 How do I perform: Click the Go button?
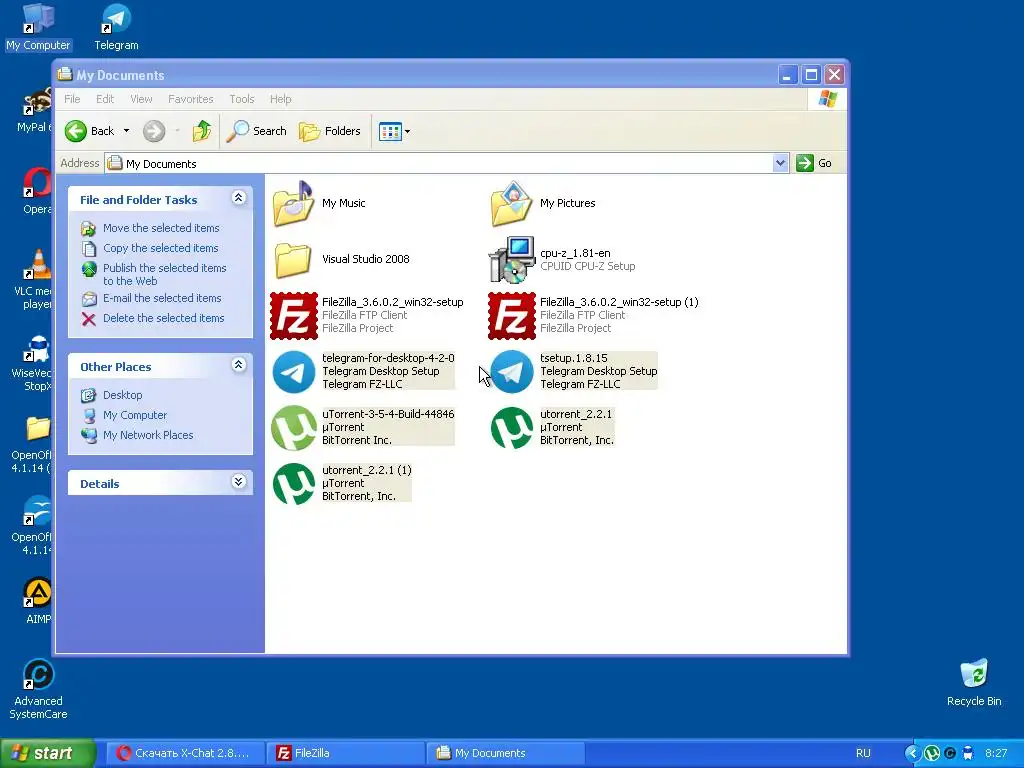tap(814, 163)
